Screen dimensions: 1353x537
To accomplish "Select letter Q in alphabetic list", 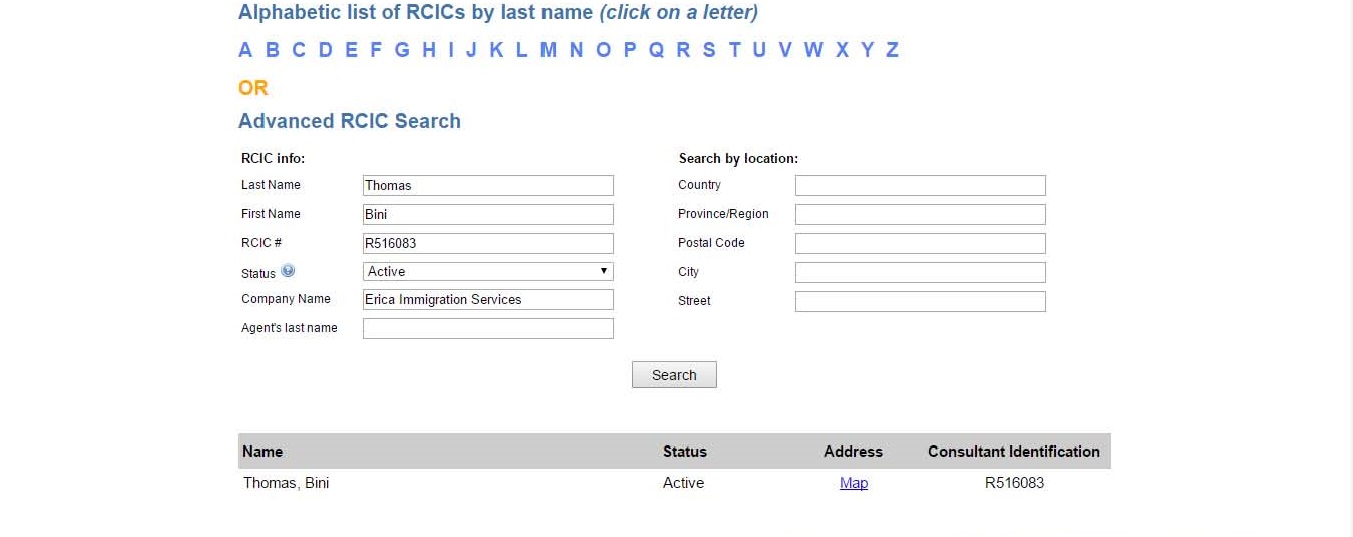I will pos(656,50).
